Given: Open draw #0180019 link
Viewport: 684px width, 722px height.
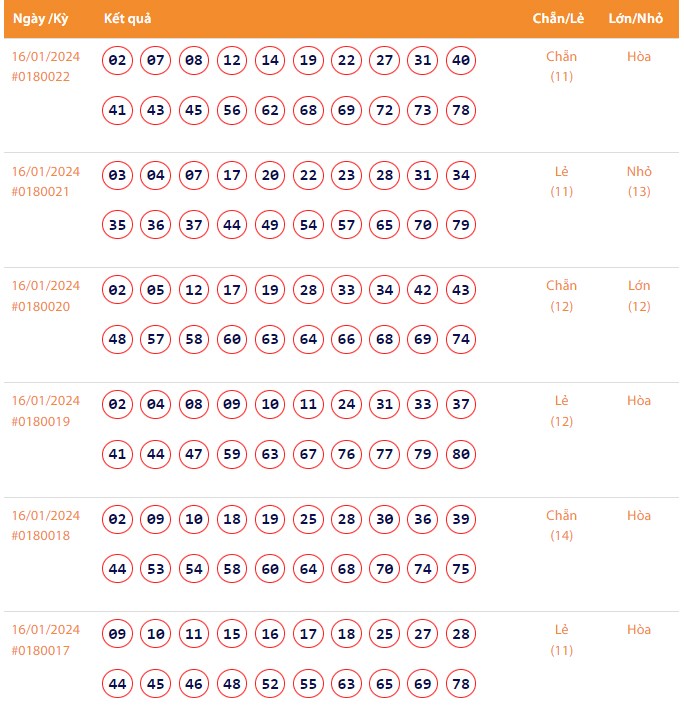Looking at the screenshot, I should pyautogui.click(x=41, y=422).
